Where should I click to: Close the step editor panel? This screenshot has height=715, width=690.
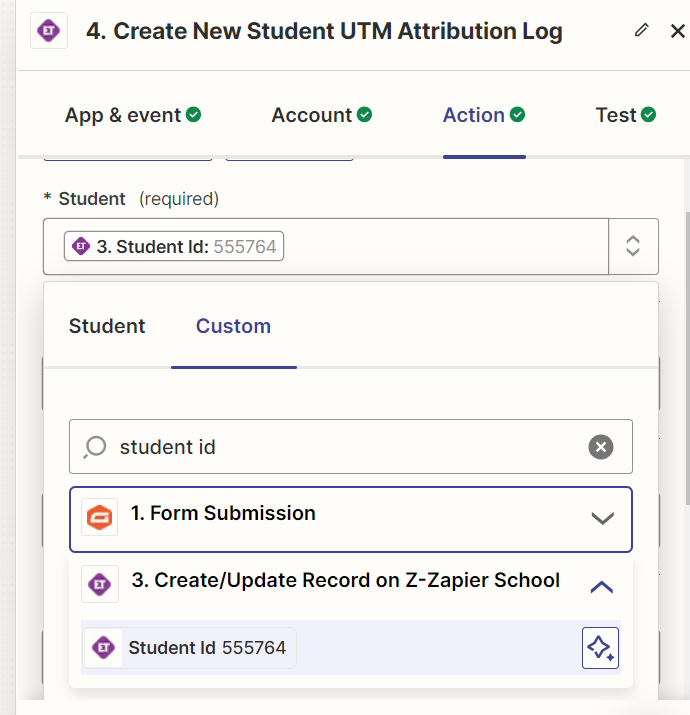pos(678,31)
